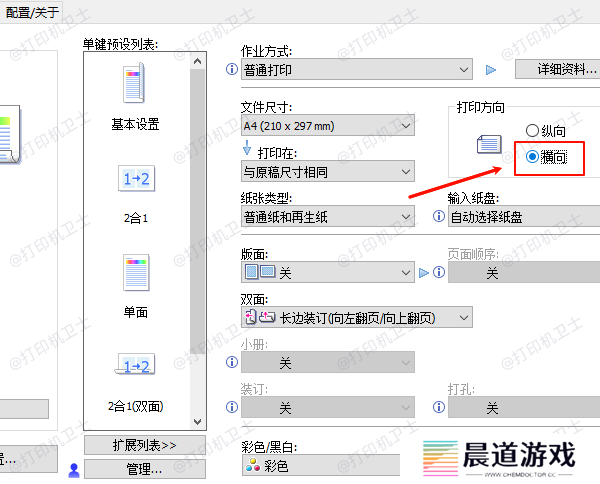Image resolution: width=600 pixels, height=484 pixels.
Task: Select 纵向 portrait orientation radio
Action: [x=532, y=131]
